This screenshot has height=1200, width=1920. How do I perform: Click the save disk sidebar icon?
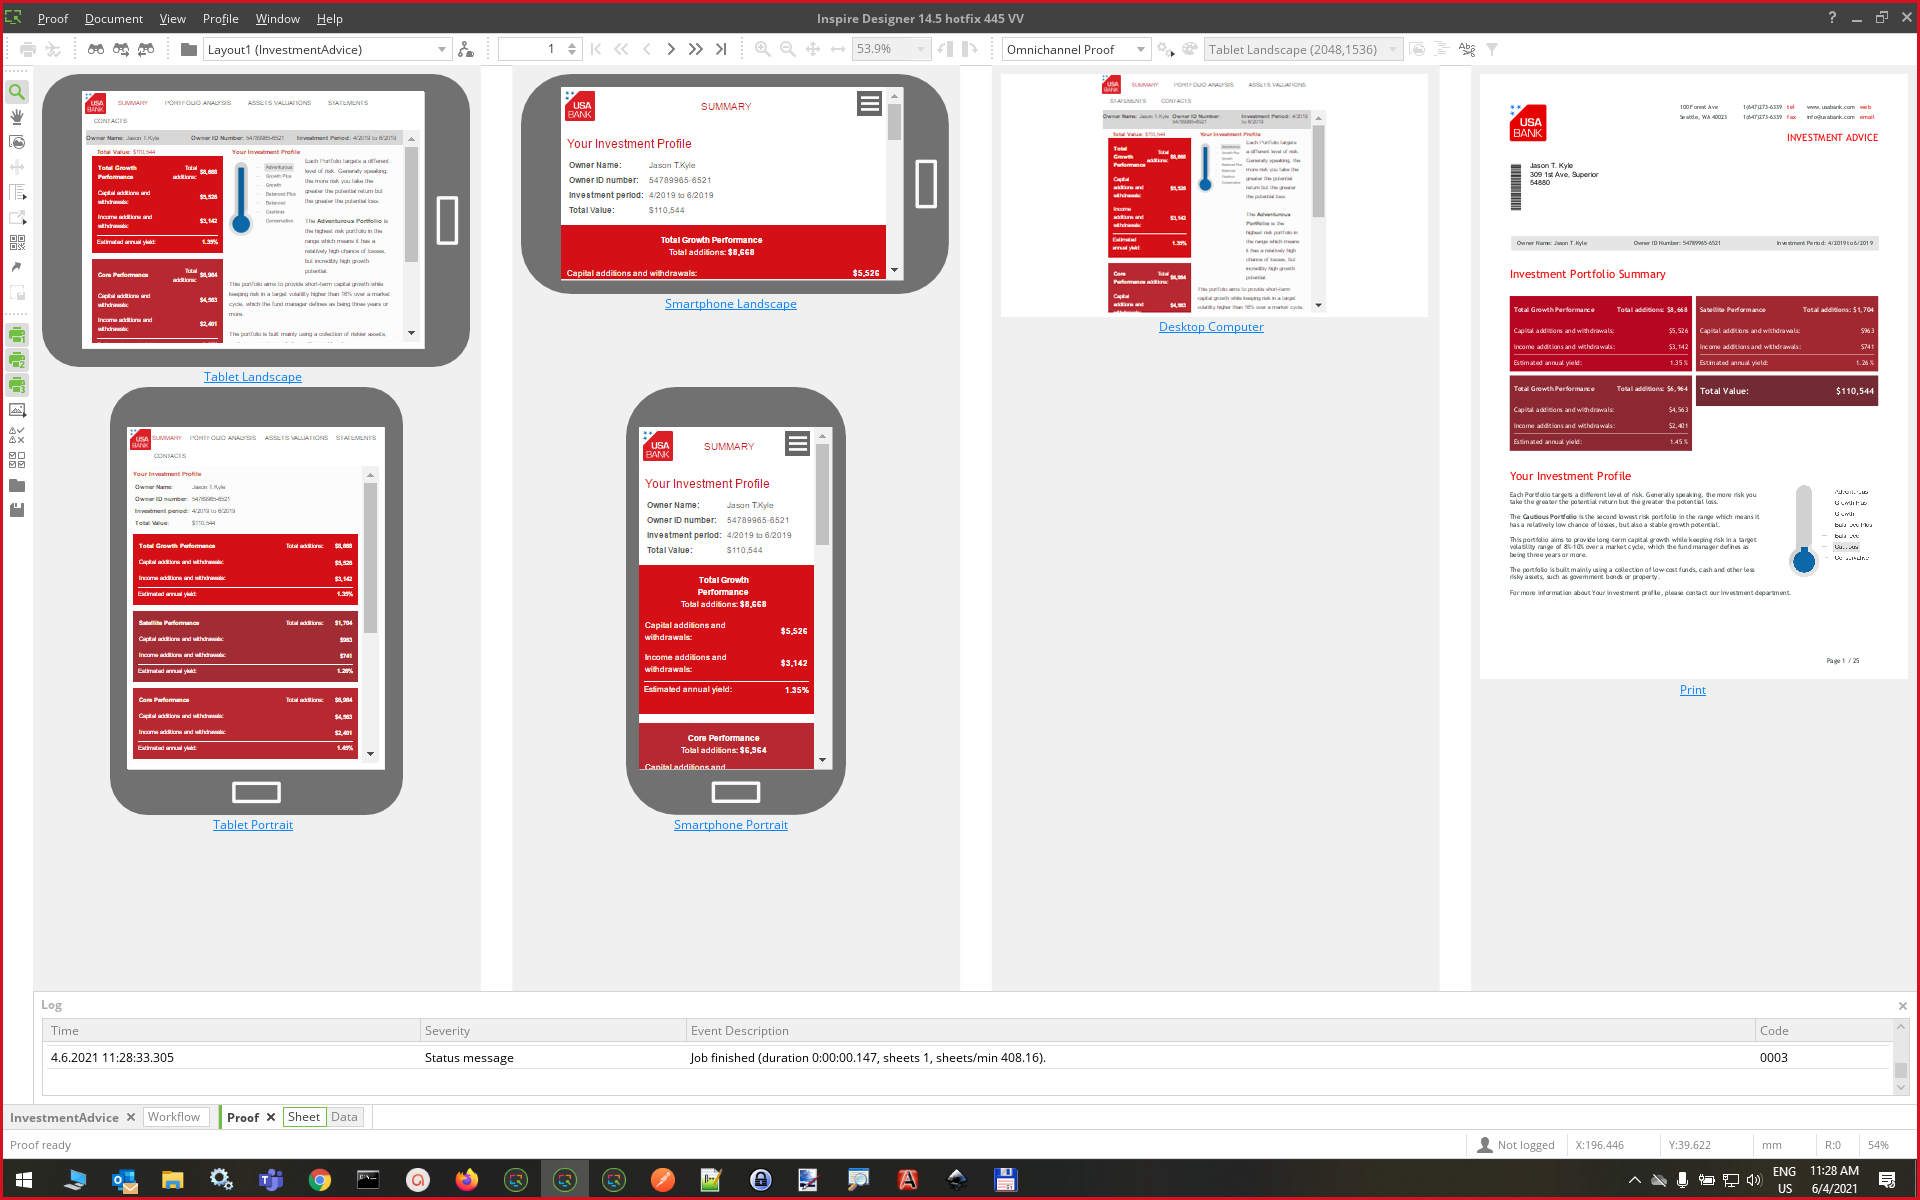[17, 510]
